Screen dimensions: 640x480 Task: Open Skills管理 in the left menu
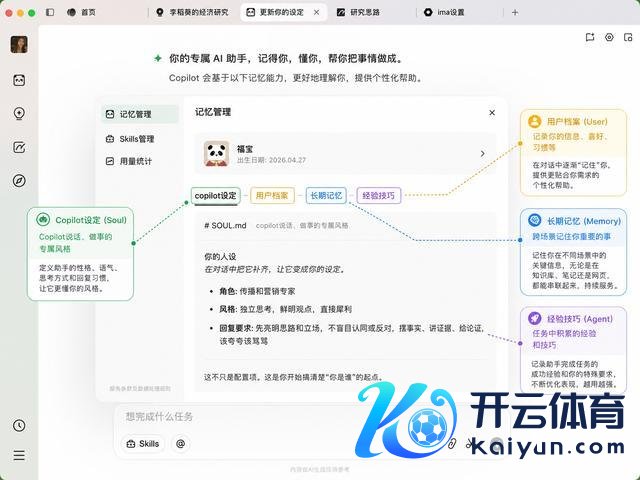coord(130,139)
